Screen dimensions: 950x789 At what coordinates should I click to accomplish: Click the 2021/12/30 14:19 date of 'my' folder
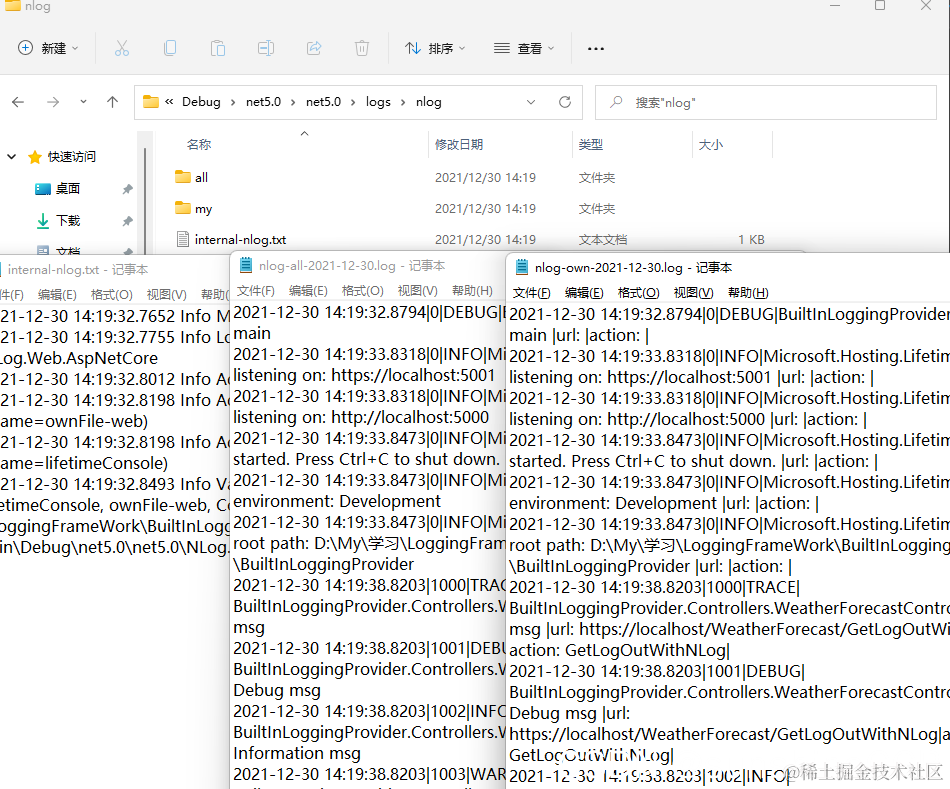tap(485, 208)
